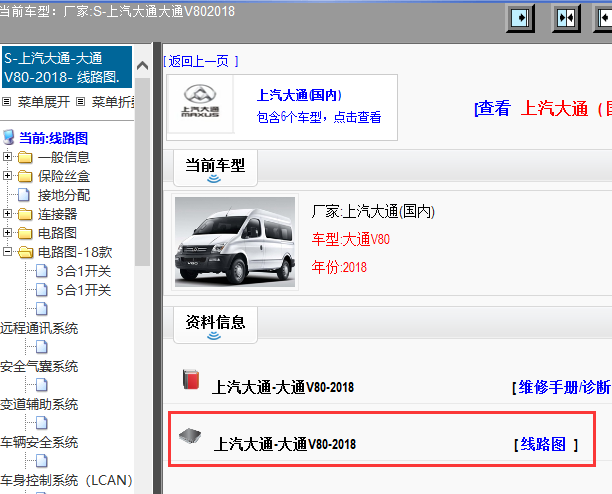This screenshot has width=612, height=494.
Task: Click the gray chip wiring diagram icon
Action: (x=190, y=436)
